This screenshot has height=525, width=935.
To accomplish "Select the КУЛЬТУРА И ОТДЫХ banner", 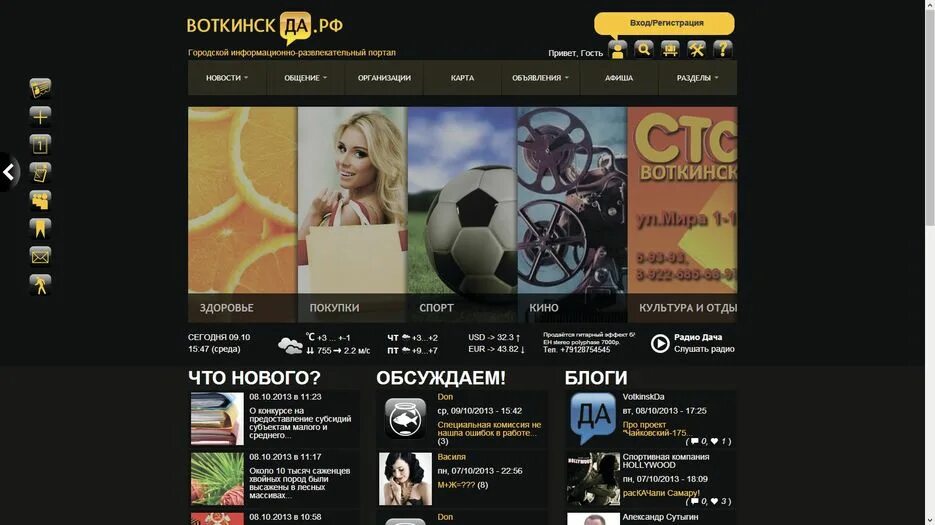I will coord(682,215).
